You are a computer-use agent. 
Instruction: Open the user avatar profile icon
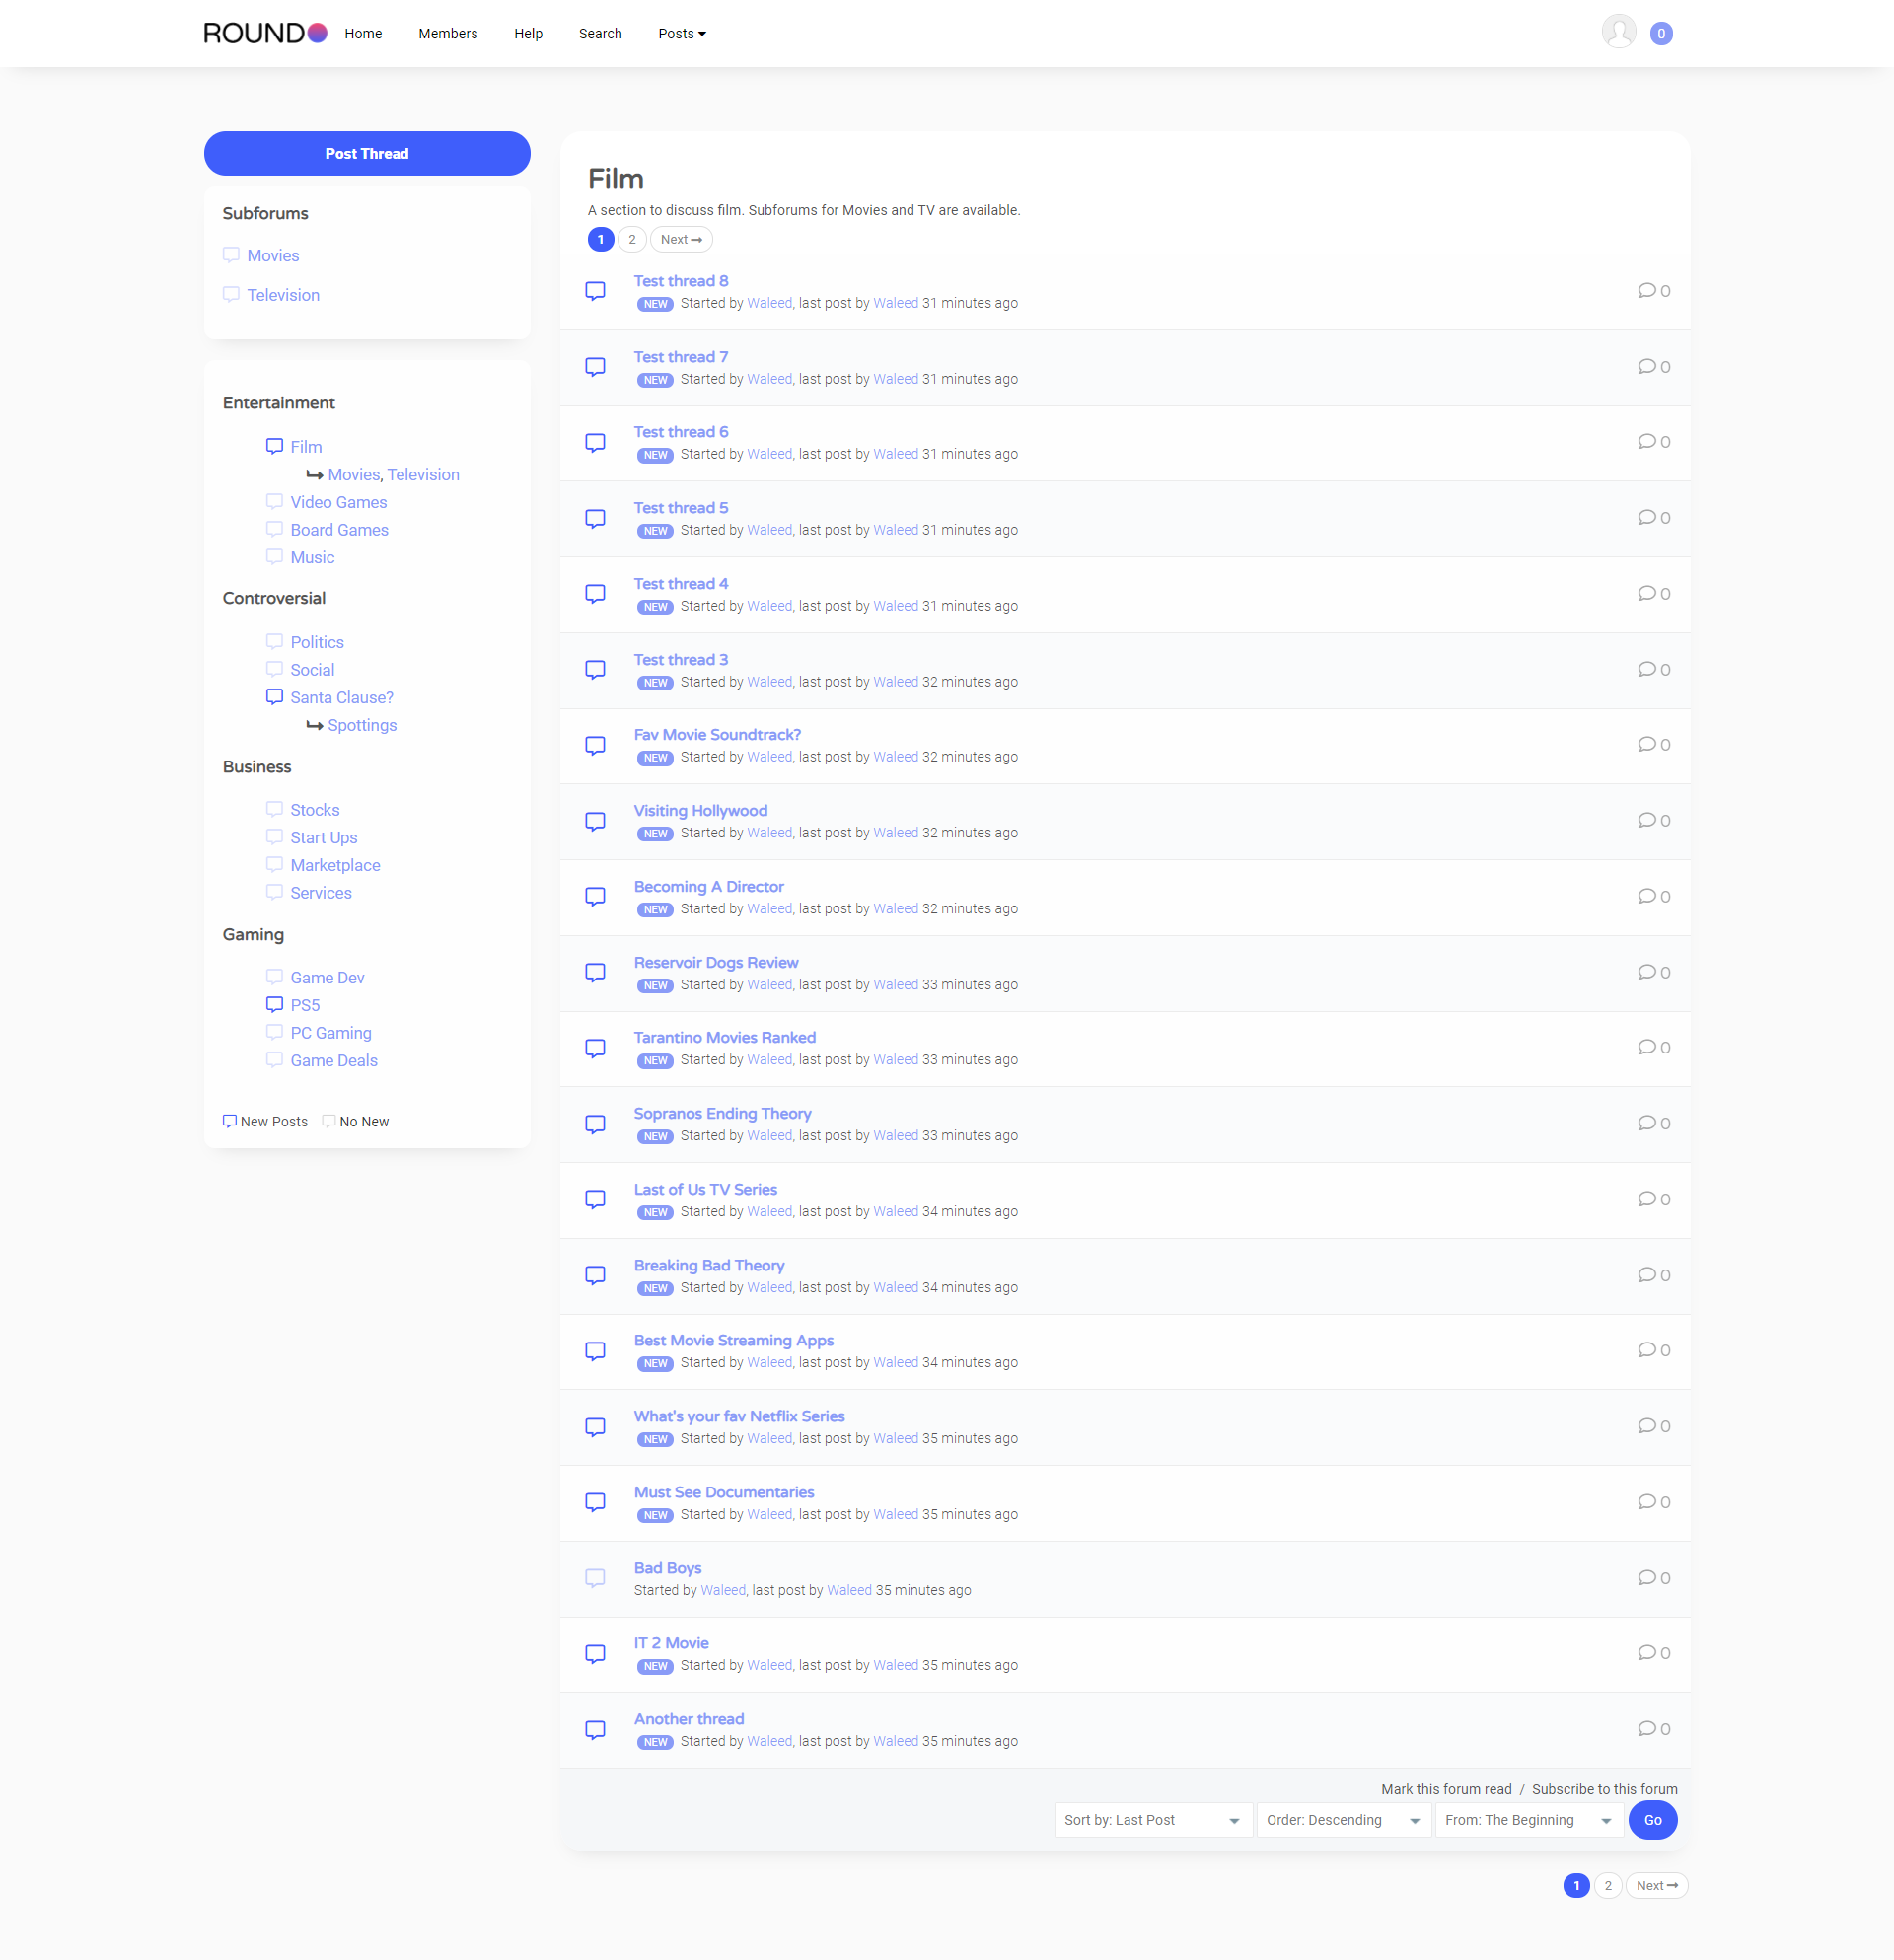(x=1618, y=32)
